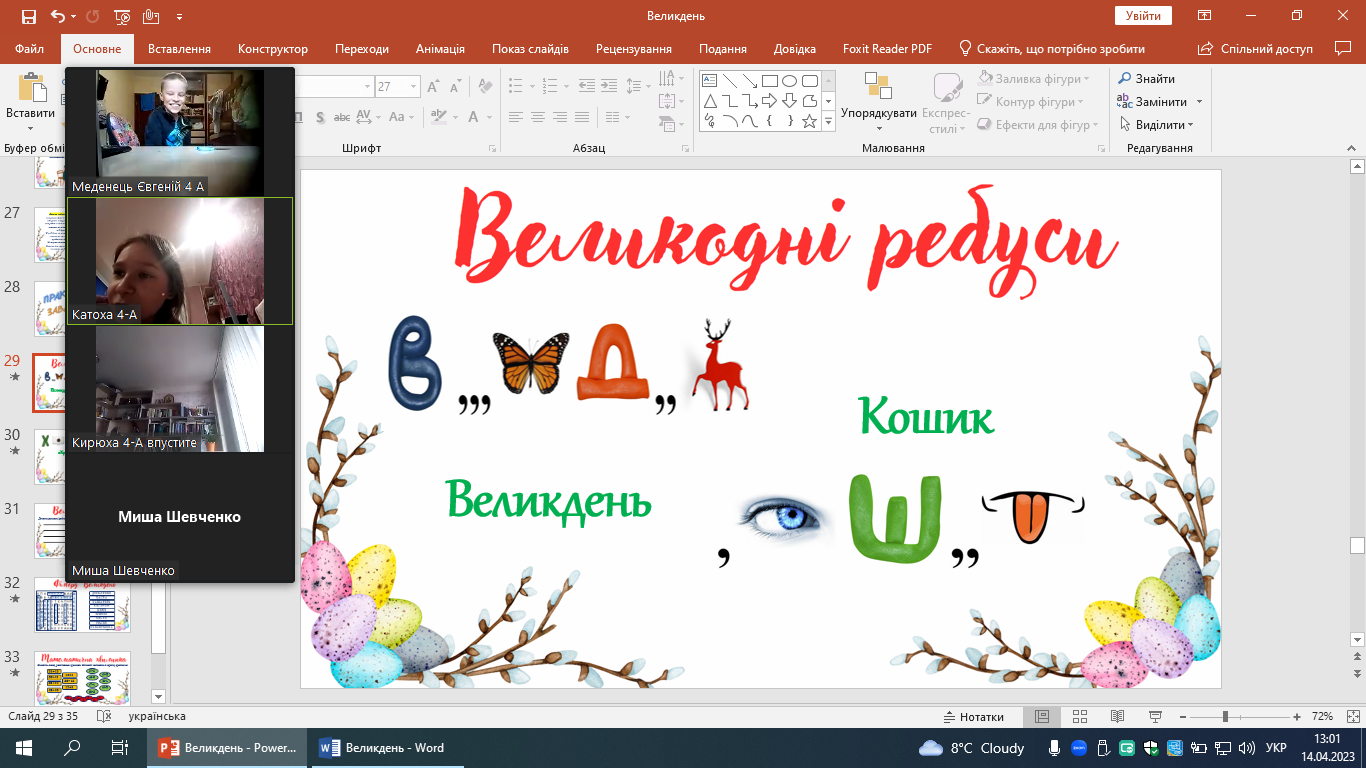The width and height of the screenshot is (1366, 768).
Task: Switch to slide sorter view icon
Action: (1080, 717)
